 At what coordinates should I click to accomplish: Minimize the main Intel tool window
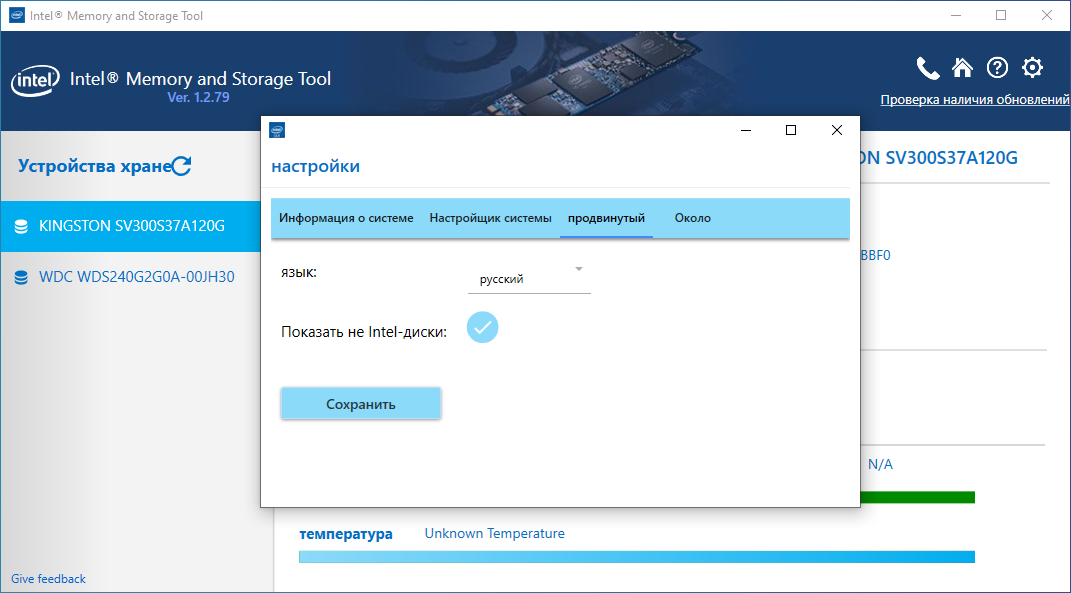point(954,15)
